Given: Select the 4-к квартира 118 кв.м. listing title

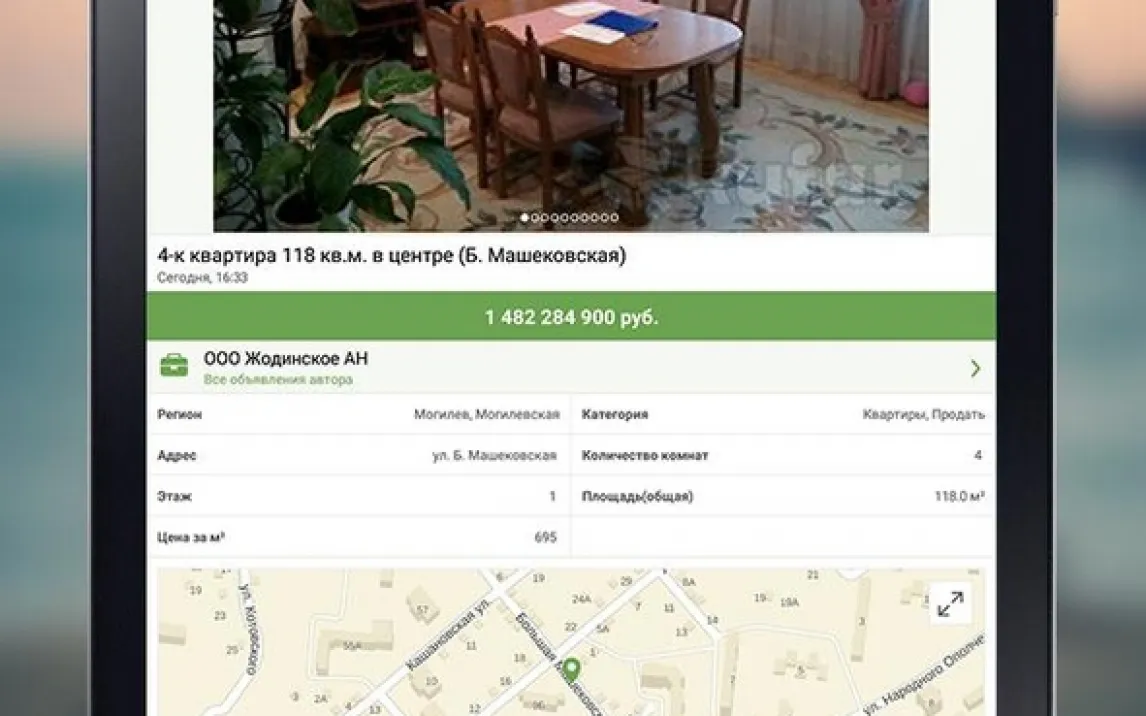Looking at the screenshot, I should click(392, 256).
